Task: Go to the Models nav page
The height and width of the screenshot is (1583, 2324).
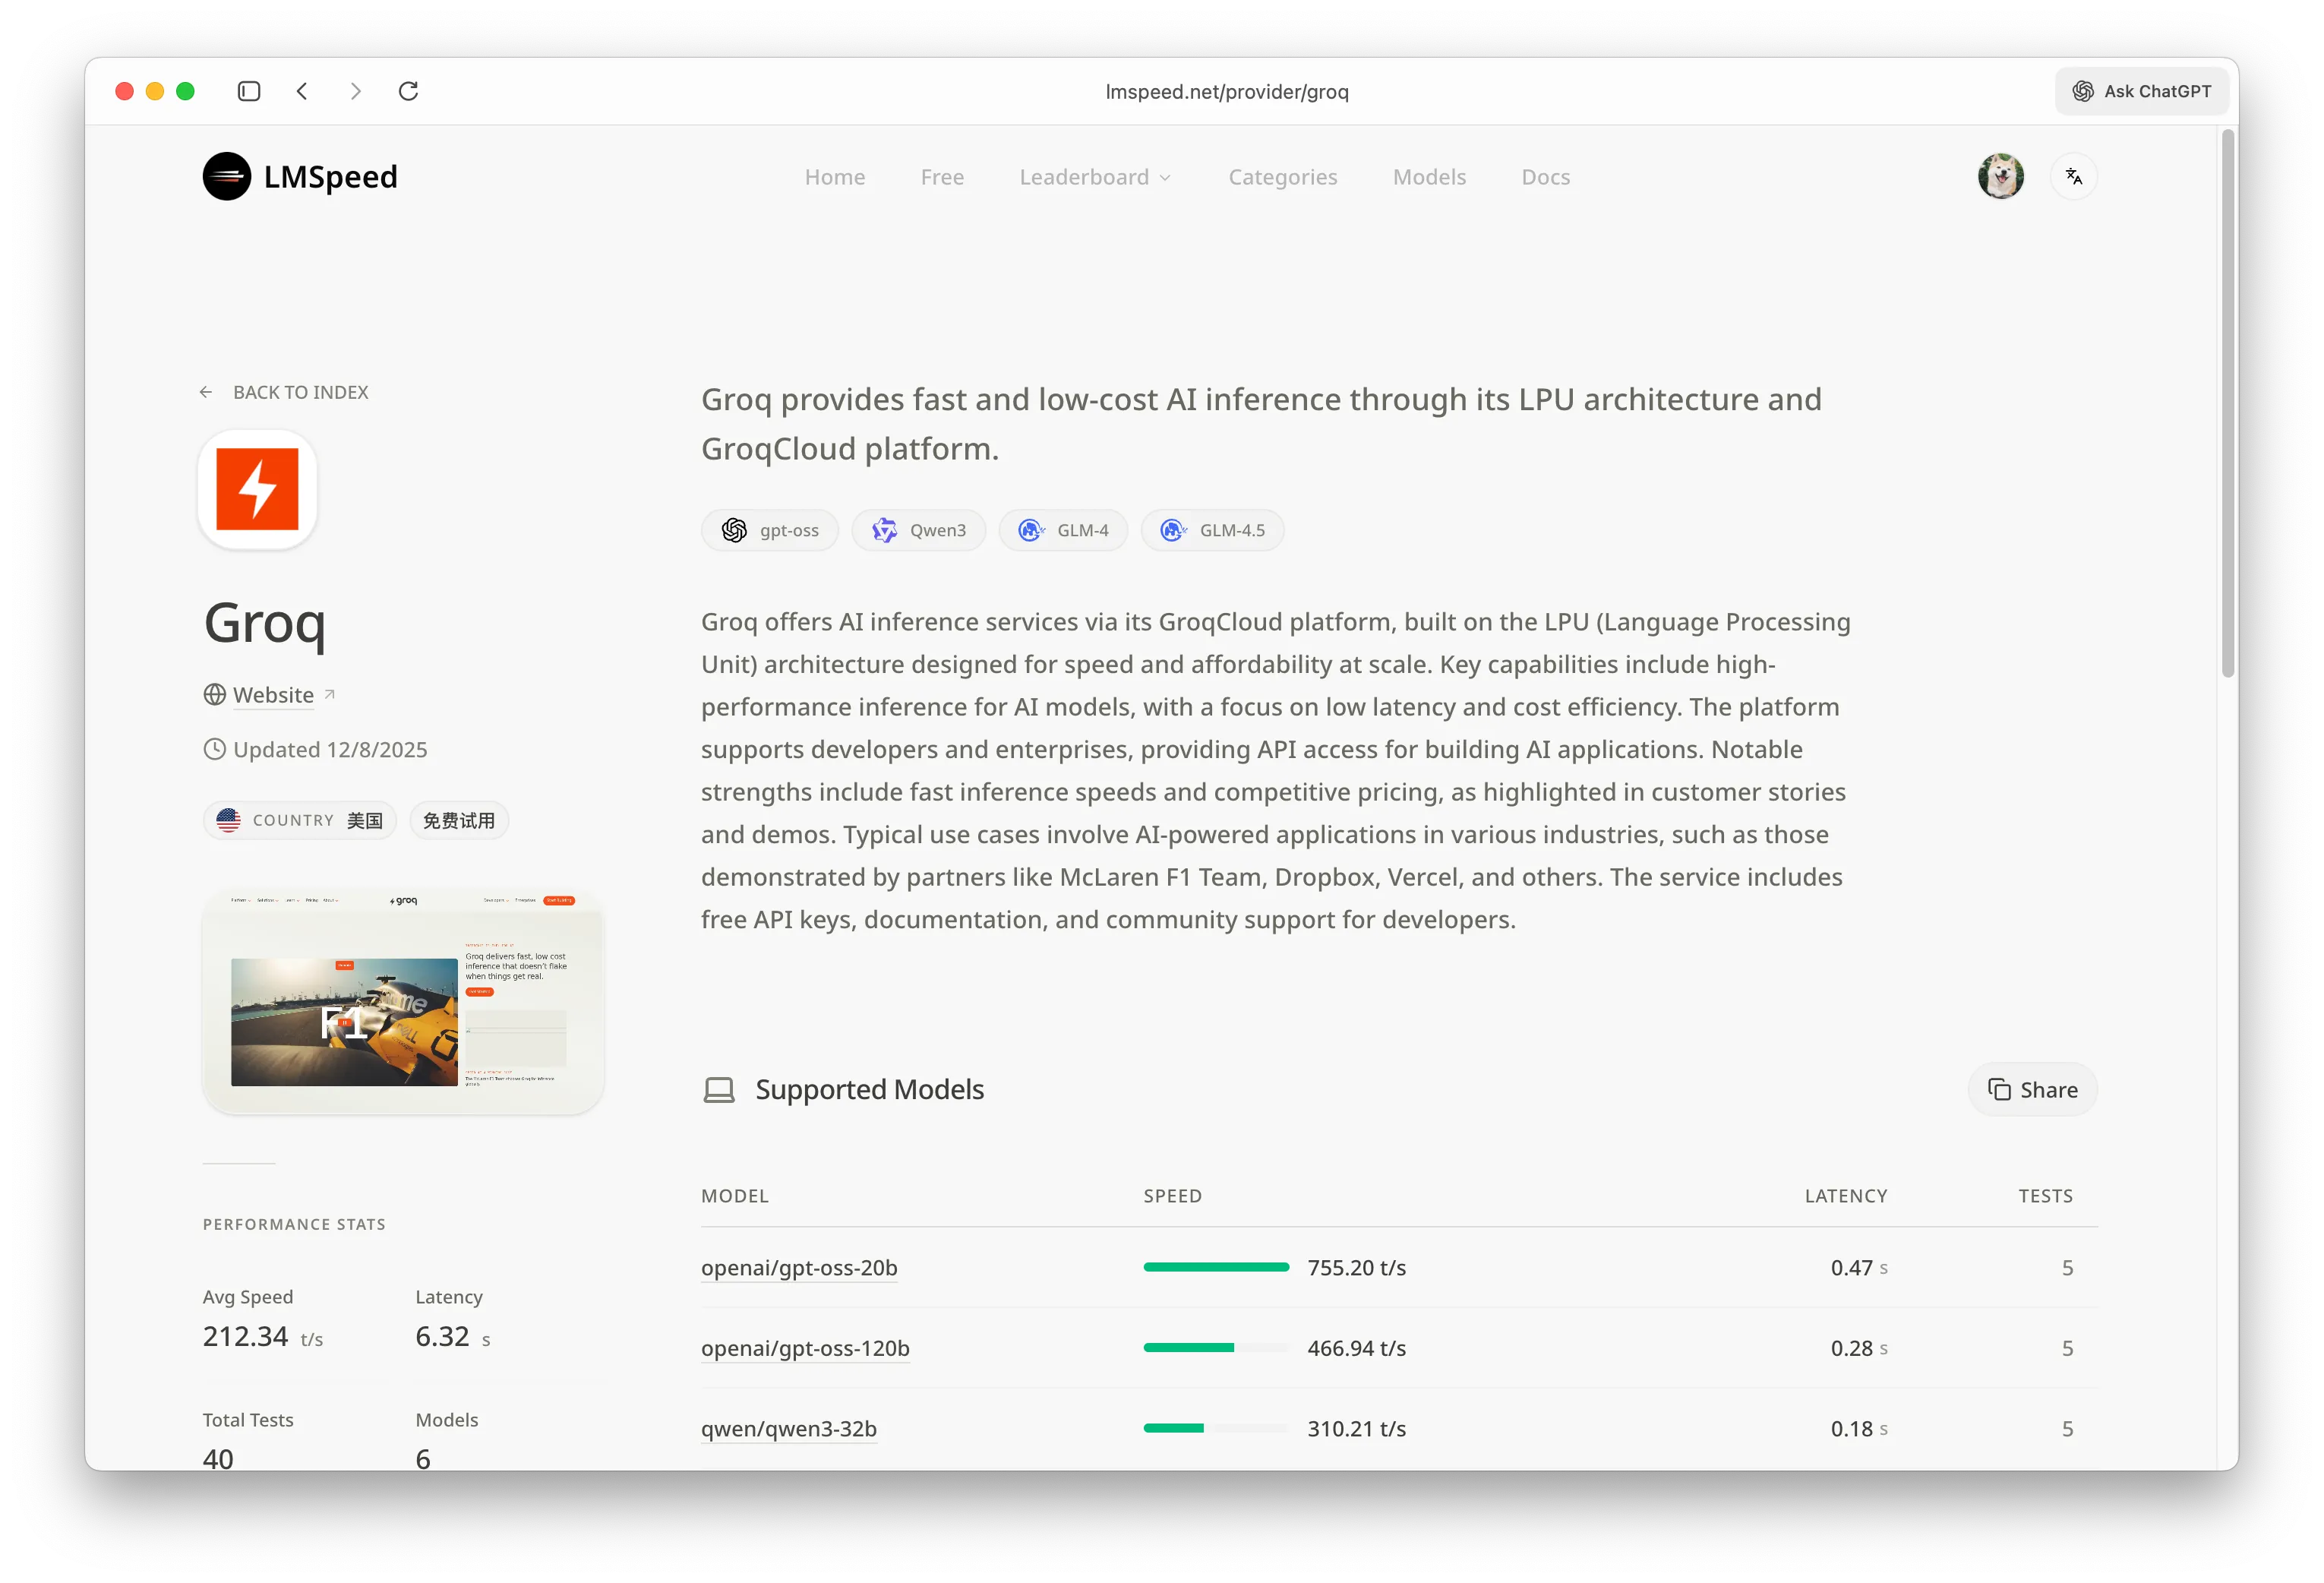Action: tap(1429, 177)
